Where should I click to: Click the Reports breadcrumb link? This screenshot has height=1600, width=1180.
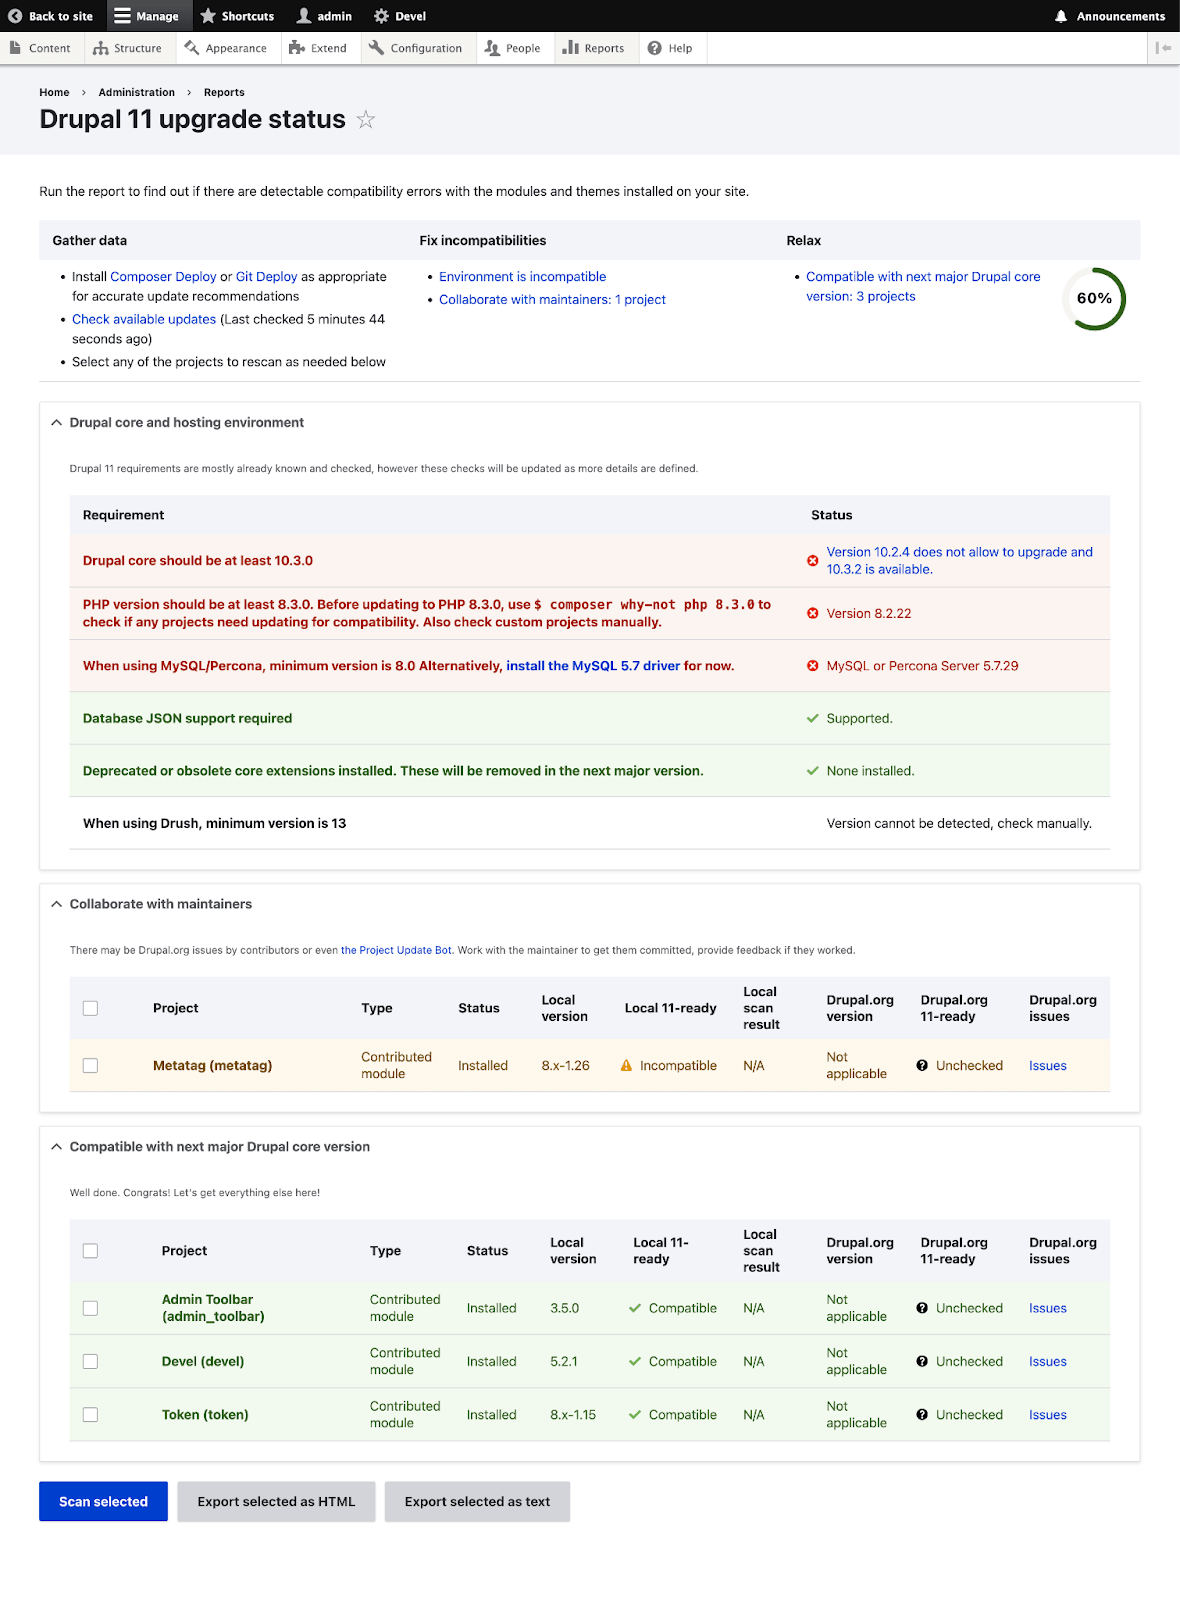tap(224, 92)
